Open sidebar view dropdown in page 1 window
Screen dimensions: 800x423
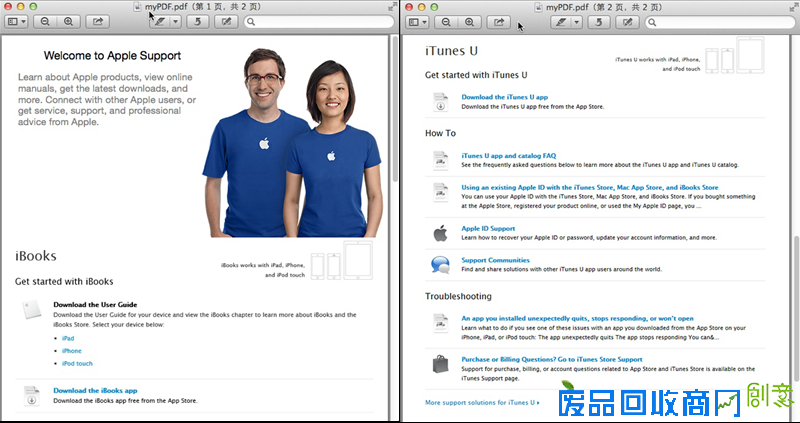click(18, 21)
